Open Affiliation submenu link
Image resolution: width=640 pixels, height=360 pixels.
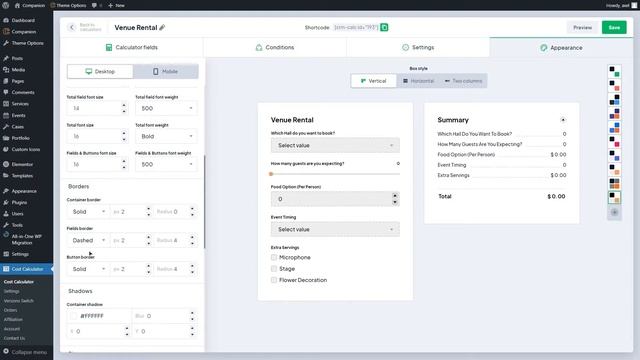[x=13, y=320]
